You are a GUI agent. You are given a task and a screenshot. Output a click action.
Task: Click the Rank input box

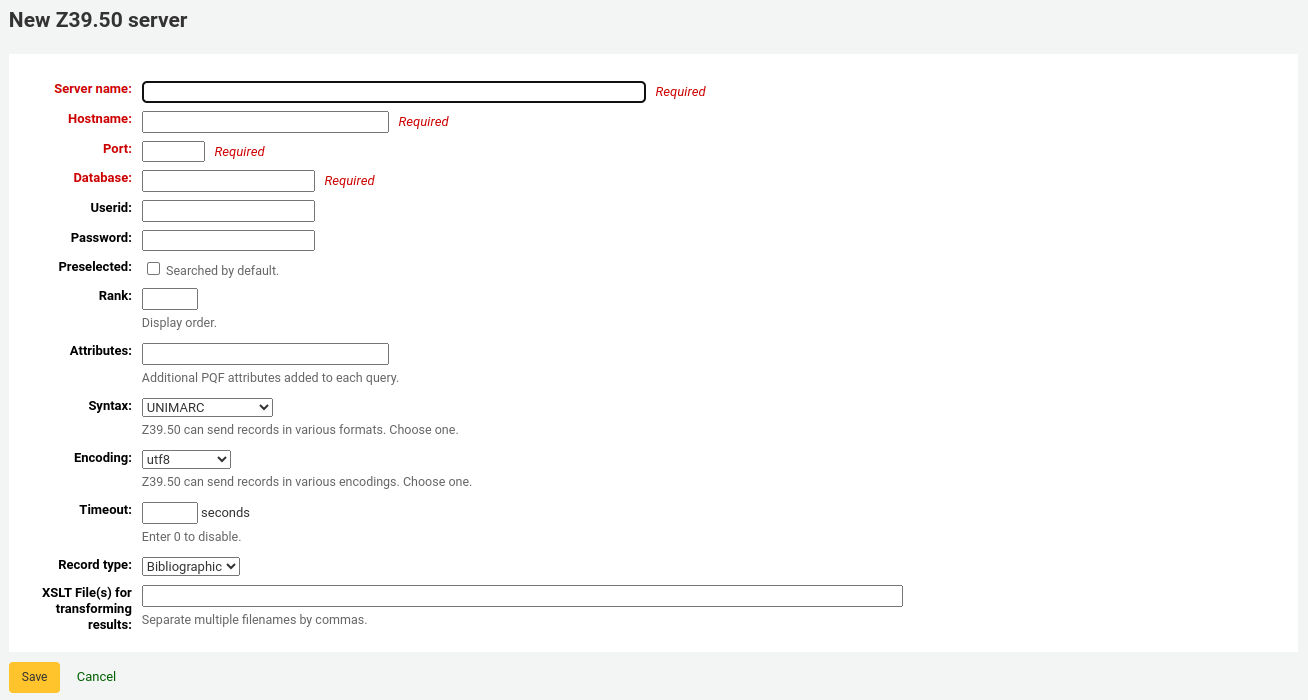(x=170, y=299)
